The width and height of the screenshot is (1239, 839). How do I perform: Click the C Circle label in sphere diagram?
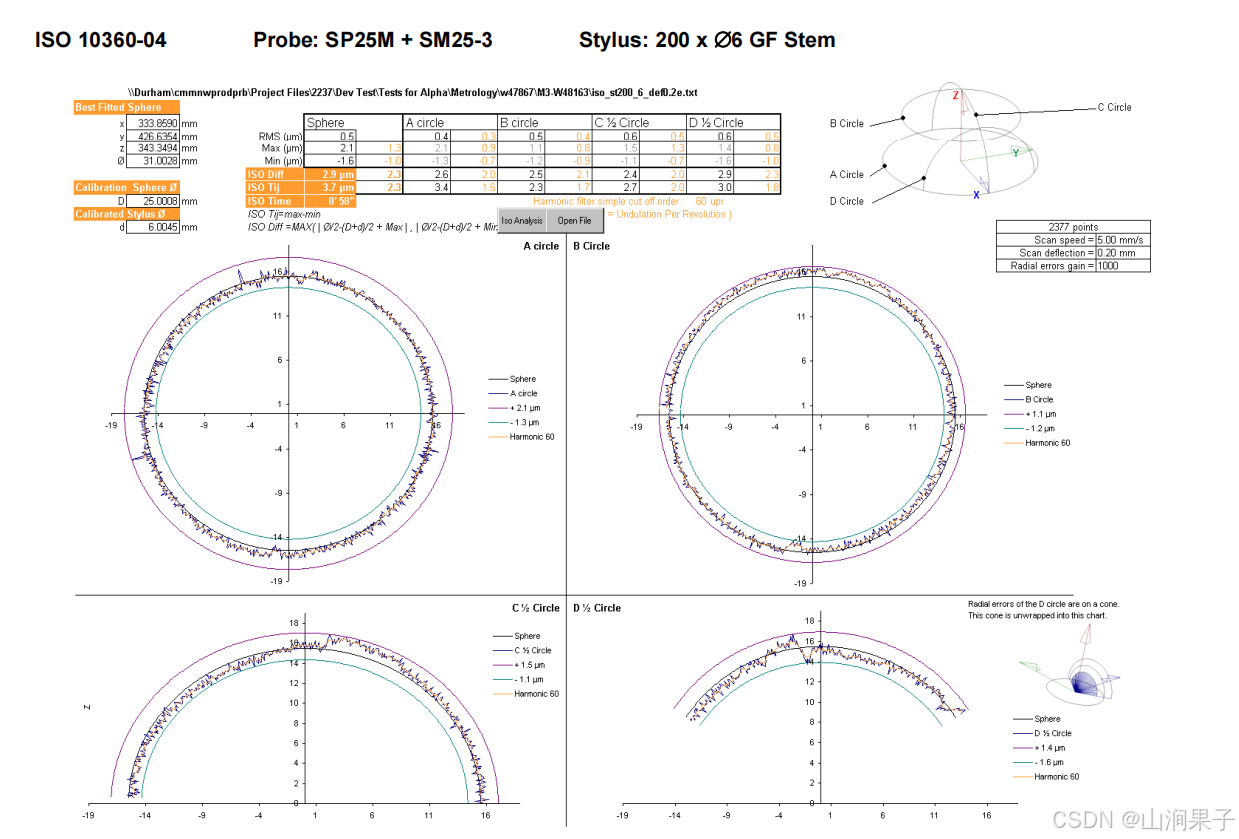click(1115, 107)
